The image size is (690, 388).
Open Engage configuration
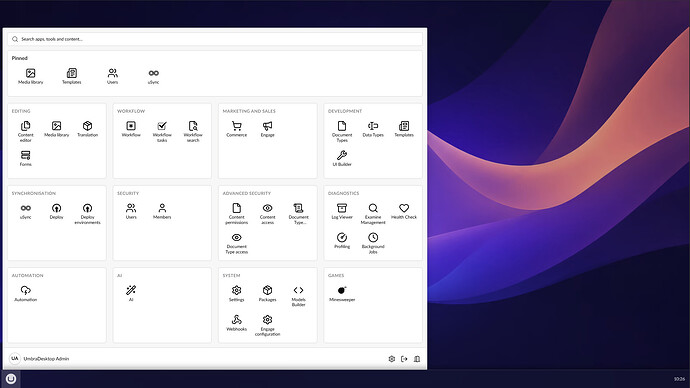(x=268, y=326)
